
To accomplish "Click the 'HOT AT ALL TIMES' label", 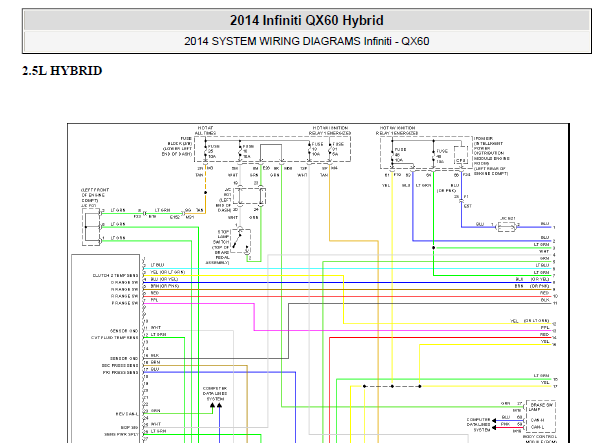I will [205, 130].
